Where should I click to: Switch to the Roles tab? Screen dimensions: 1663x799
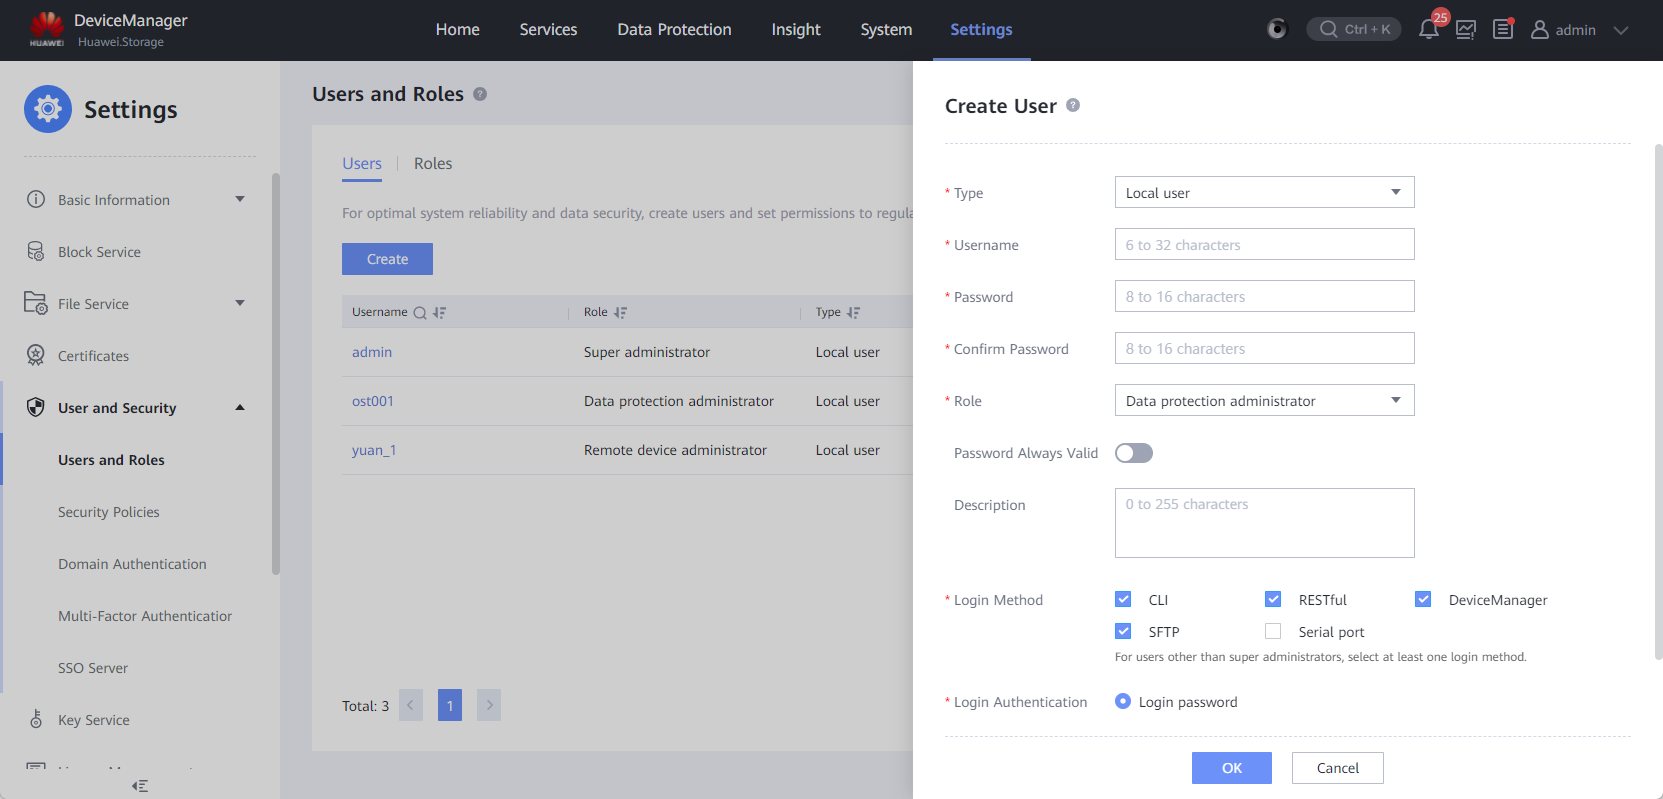tap(433, 164)
